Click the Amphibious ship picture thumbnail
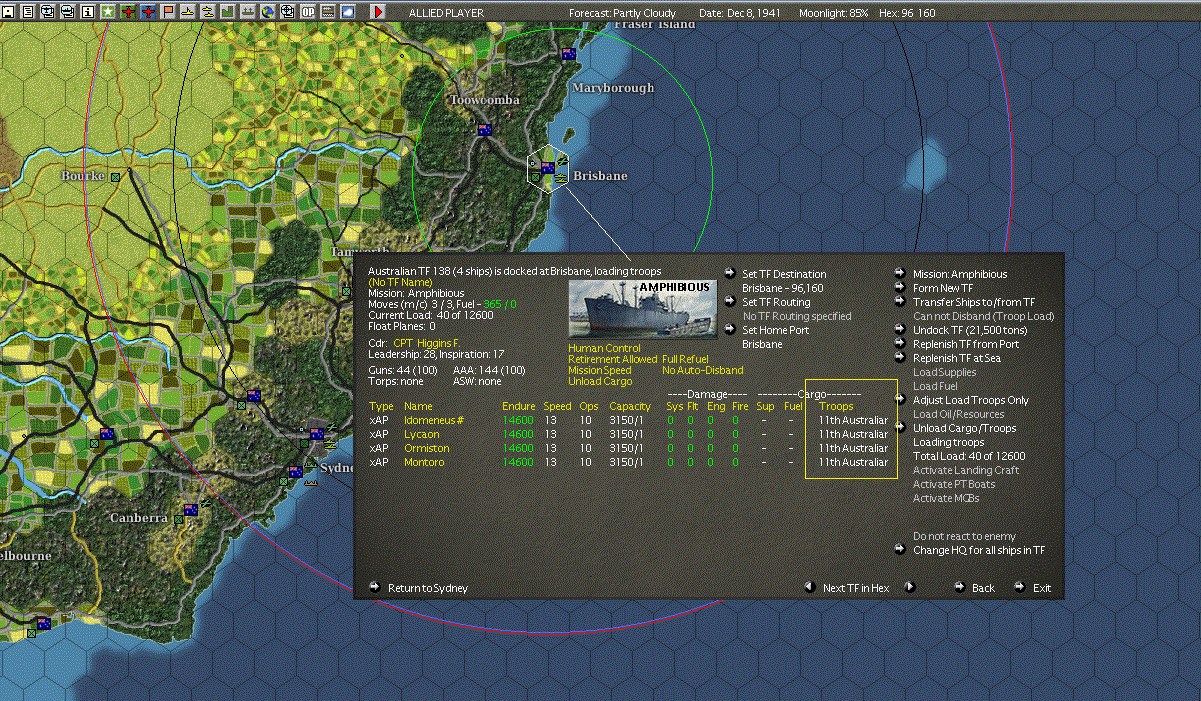This screenshot has width=1201, height=701. (643, 308)
